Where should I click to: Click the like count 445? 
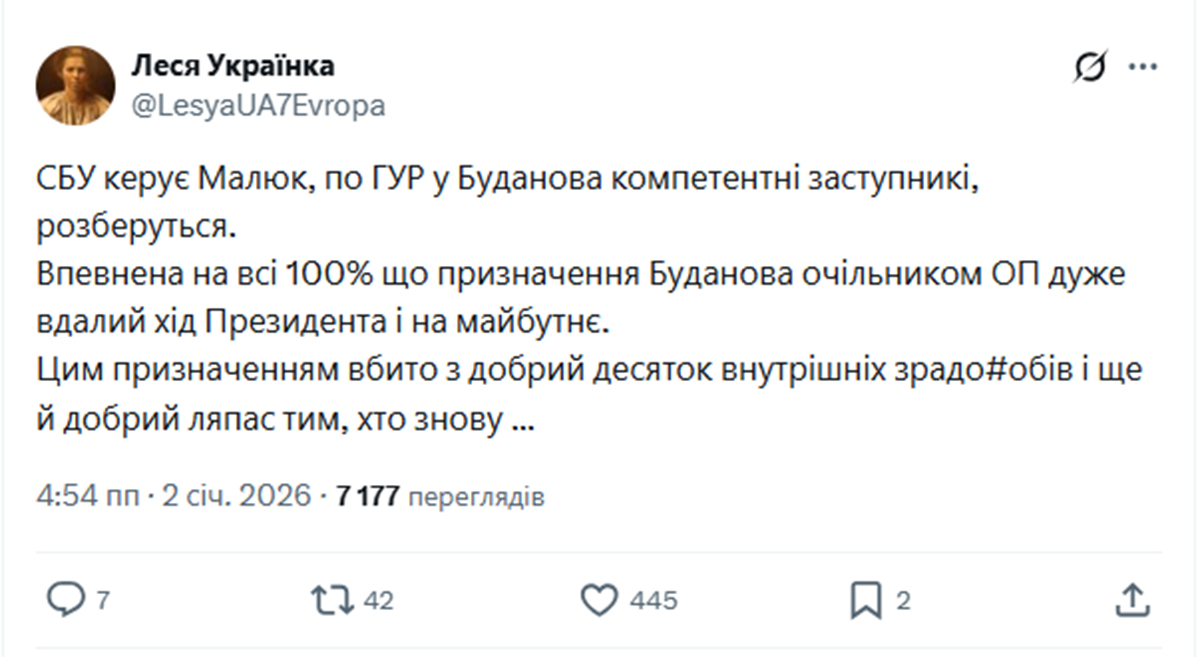pyautogui.click(x=653, y=601)
